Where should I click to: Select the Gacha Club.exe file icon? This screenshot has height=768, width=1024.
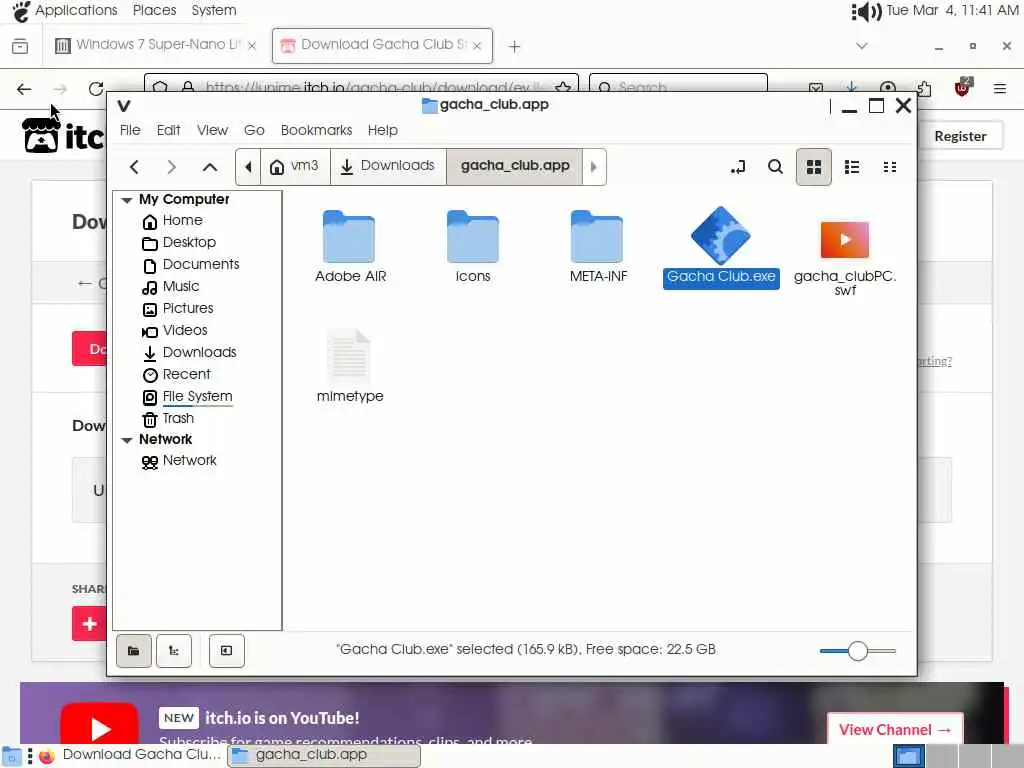tap(720, 235)
